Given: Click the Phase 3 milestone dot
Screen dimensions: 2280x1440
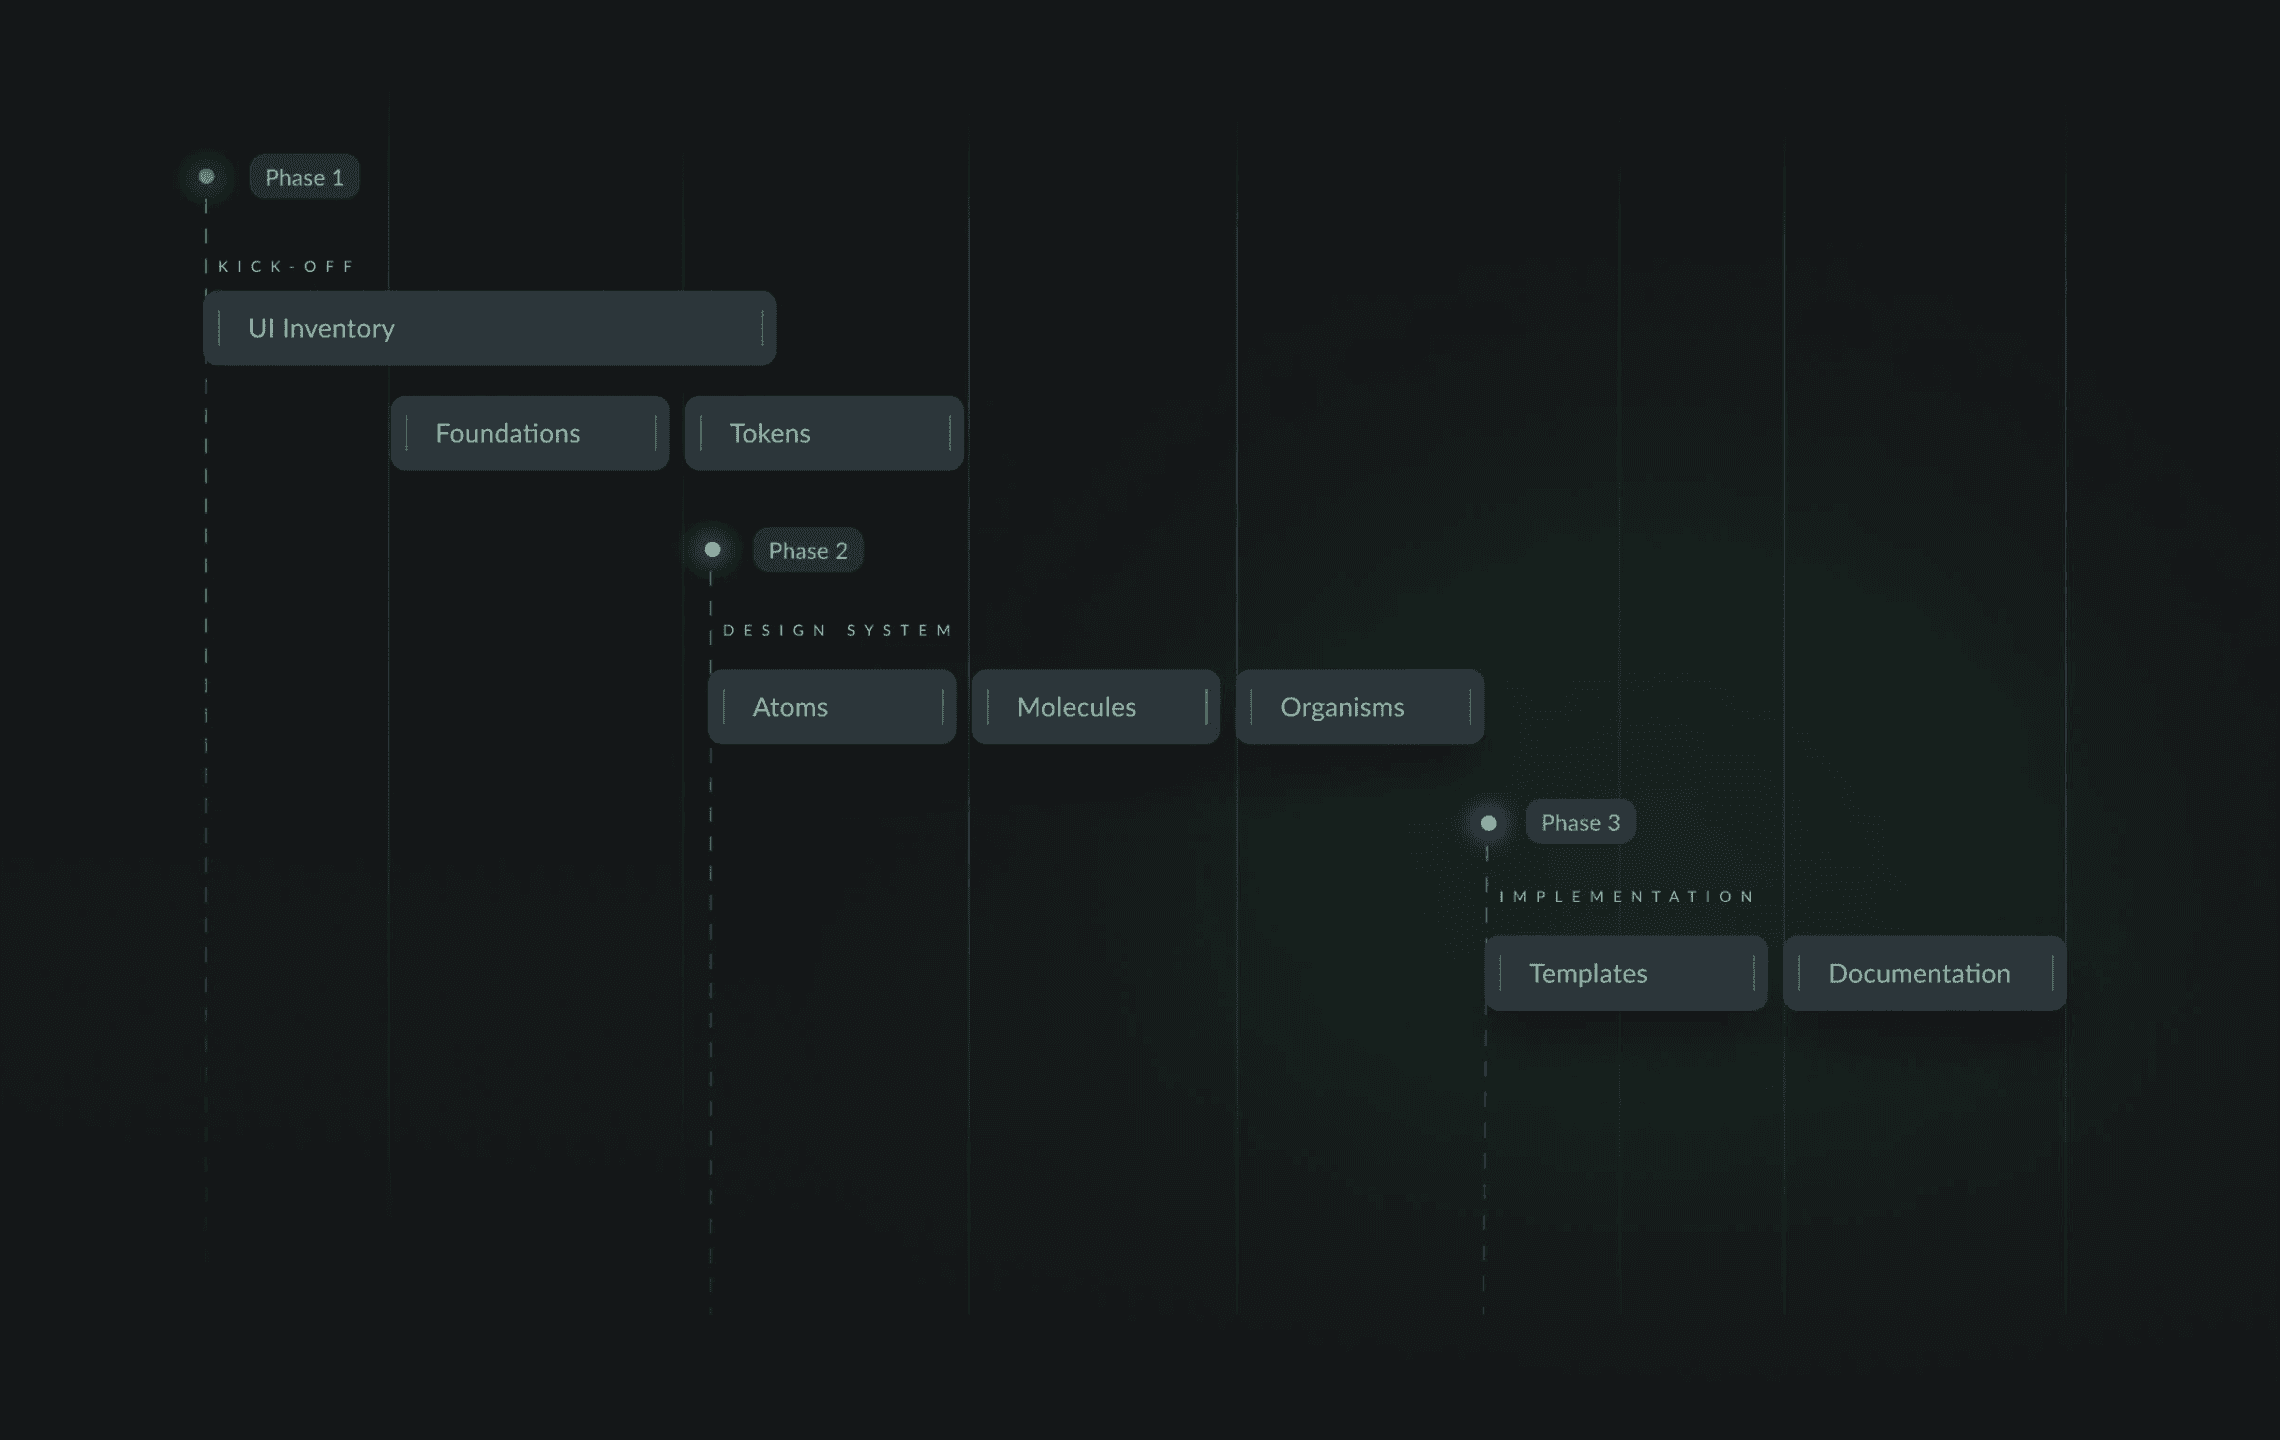Looking at the screenshot, I should click(1488, 823).
